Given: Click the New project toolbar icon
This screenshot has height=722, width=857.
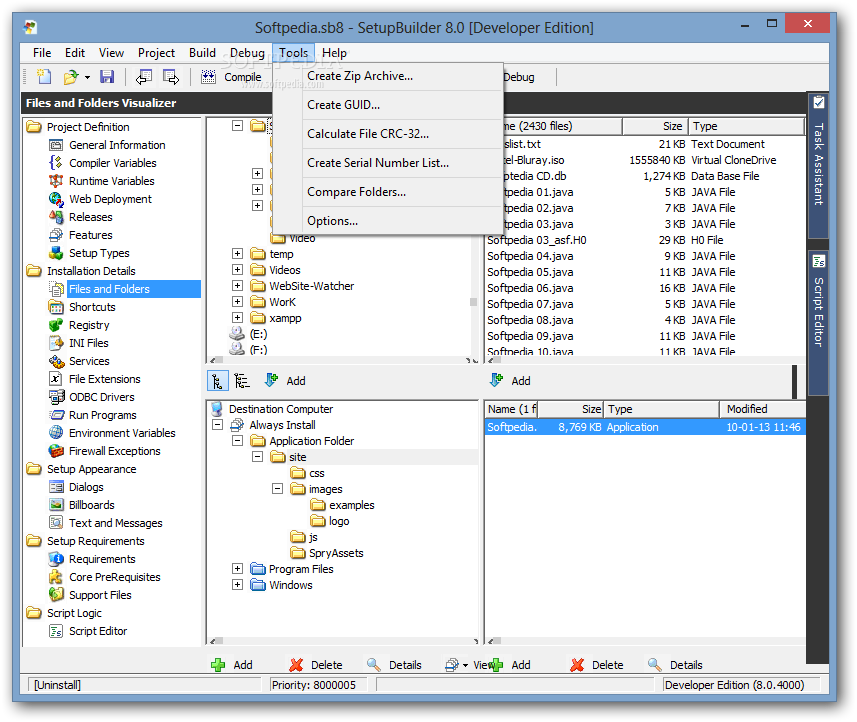Looking at the screenshot, I should [x=44, y=77].
